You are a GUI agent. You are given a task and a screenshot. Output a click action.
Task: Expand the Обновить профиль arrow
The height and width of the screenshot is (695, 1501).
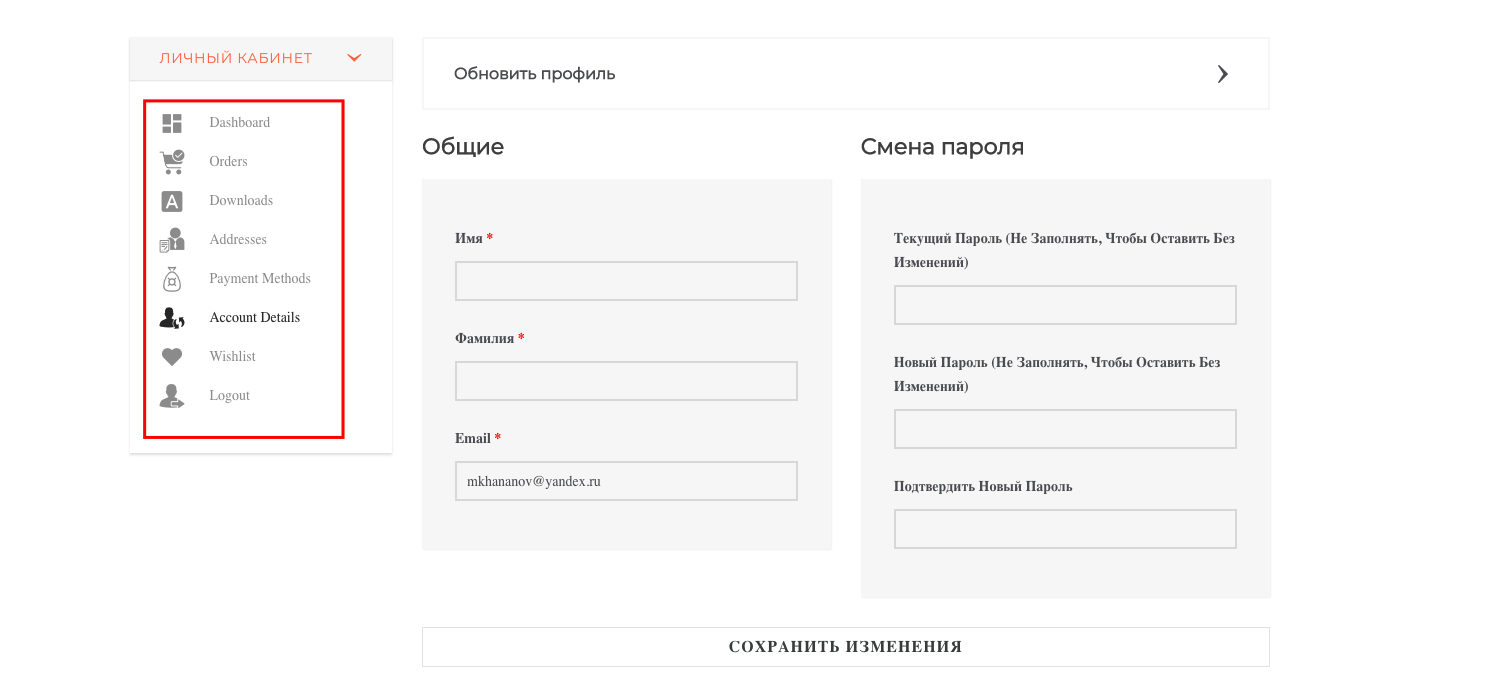coord(1222,74)
